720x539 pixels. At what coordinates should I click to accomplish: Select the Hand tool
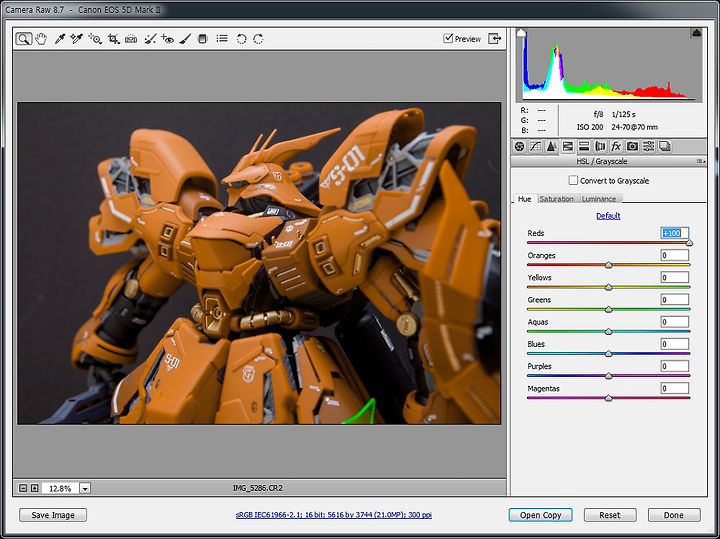point(41,39)
